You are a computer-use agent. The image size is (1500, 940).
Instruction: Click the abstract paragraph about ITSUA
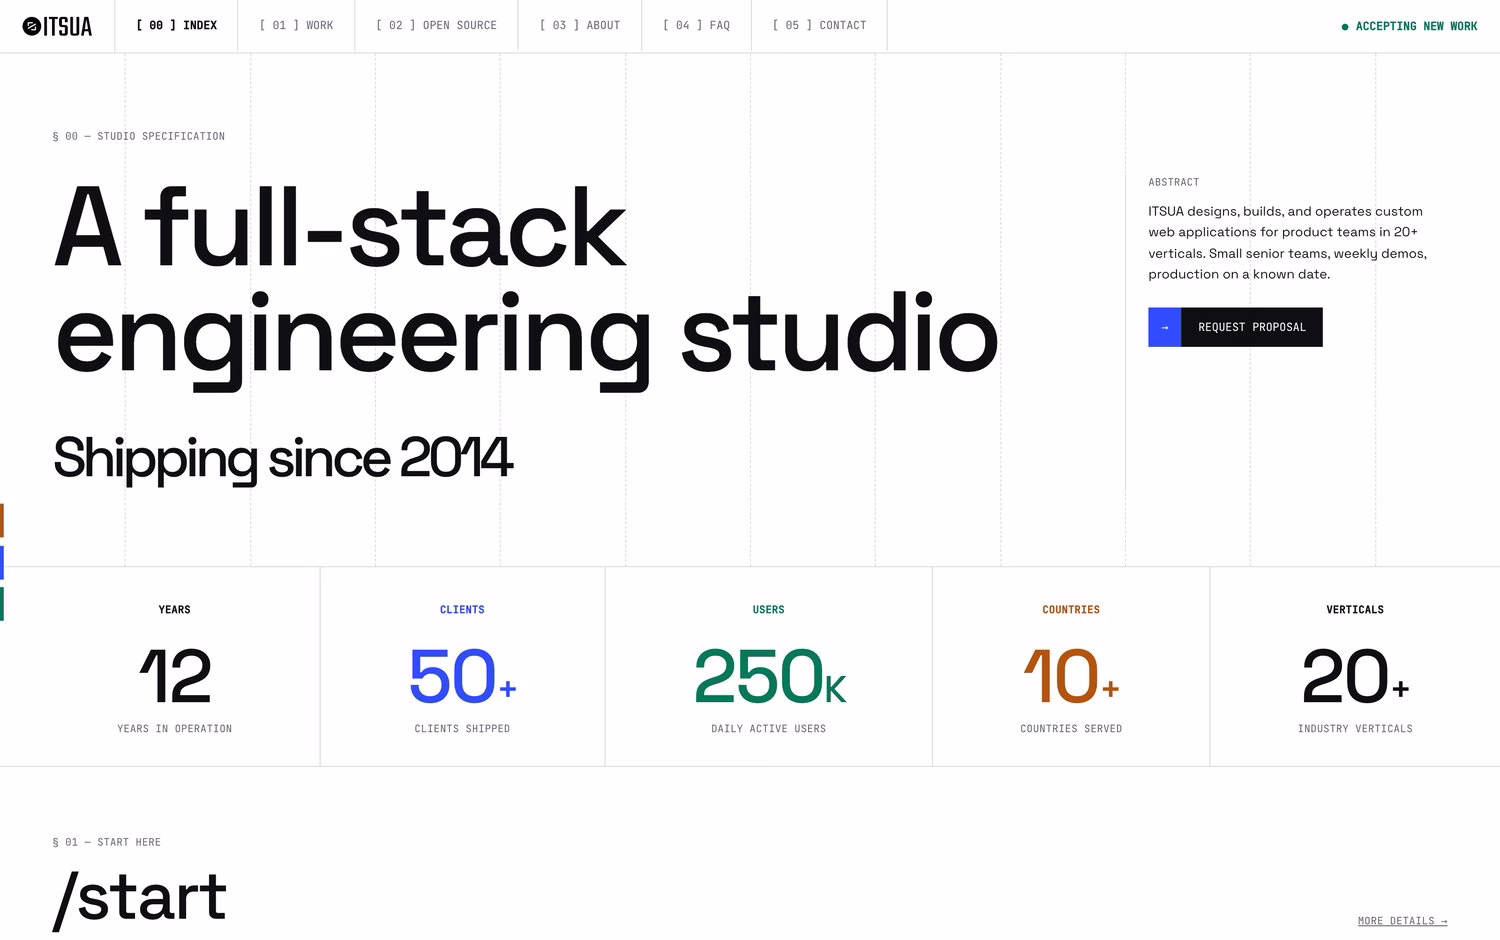(1288, 243)
